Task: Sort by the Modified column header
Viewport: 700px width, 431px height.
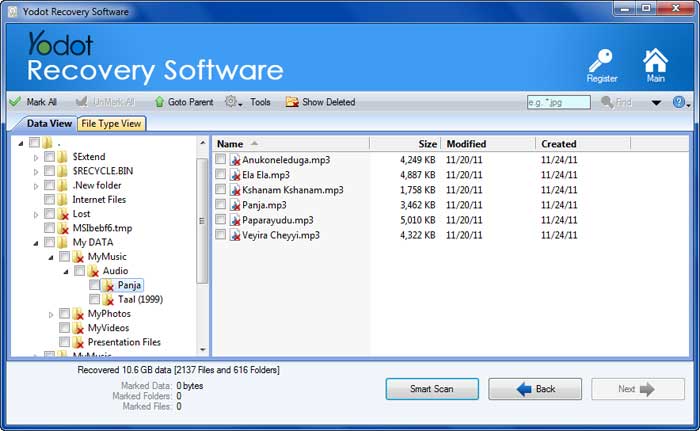Action: pos(488,144)
